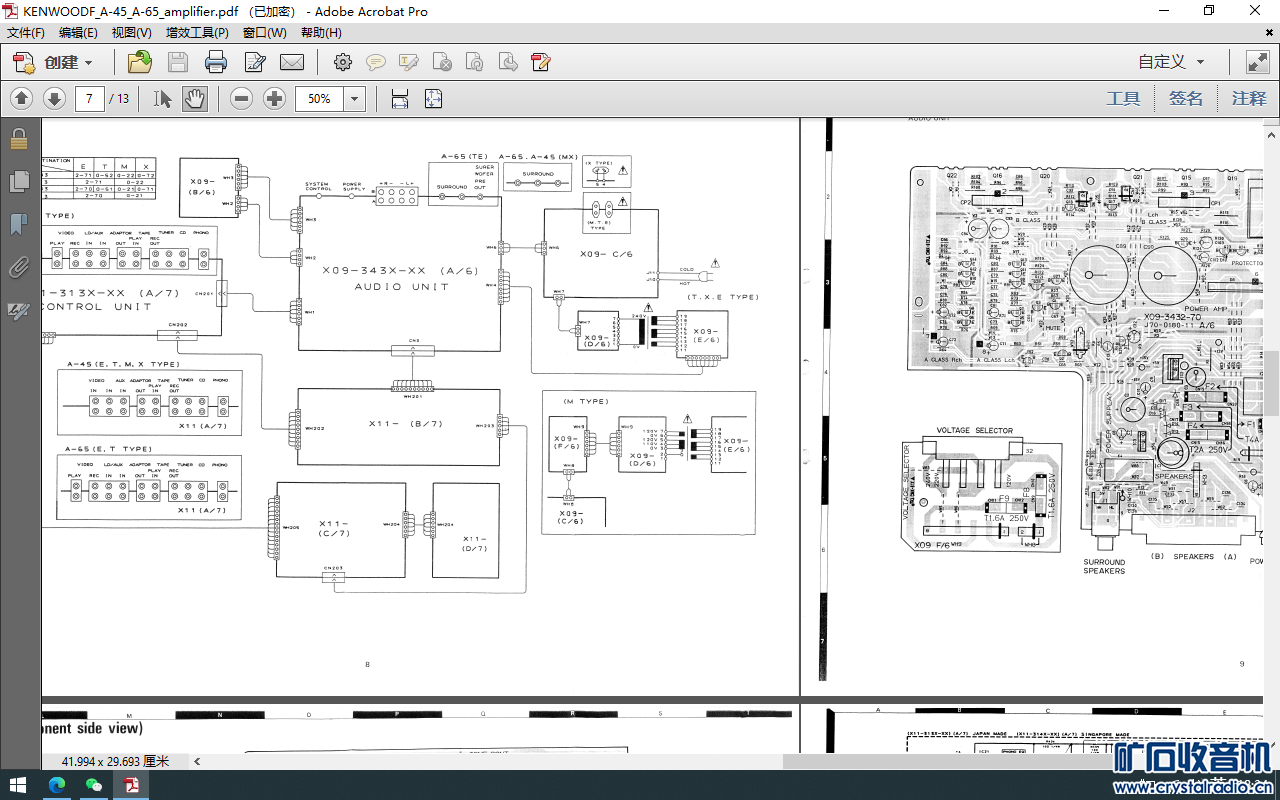The image size is (1280, 800).
Task: Click the page number input field
Action: (x=90, y=99)
